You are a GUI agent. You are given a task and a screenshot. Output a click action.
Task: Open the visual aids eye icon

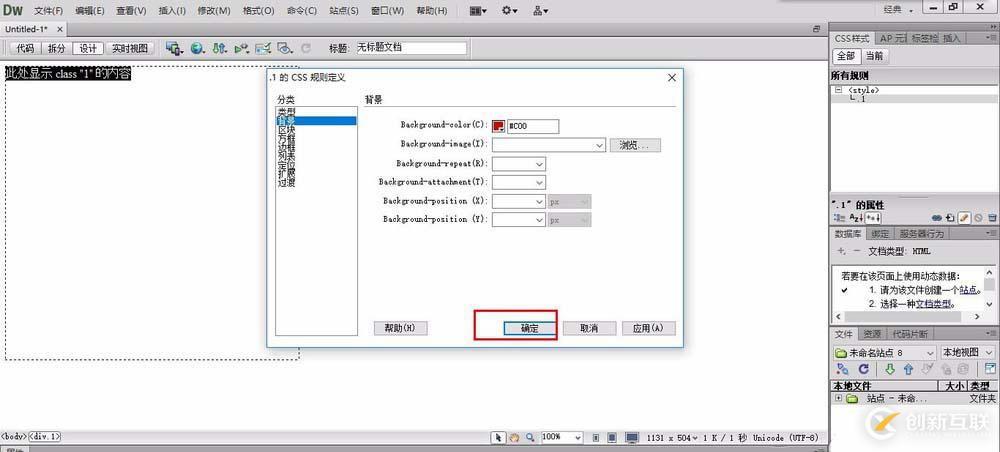(x=284, y=48)
